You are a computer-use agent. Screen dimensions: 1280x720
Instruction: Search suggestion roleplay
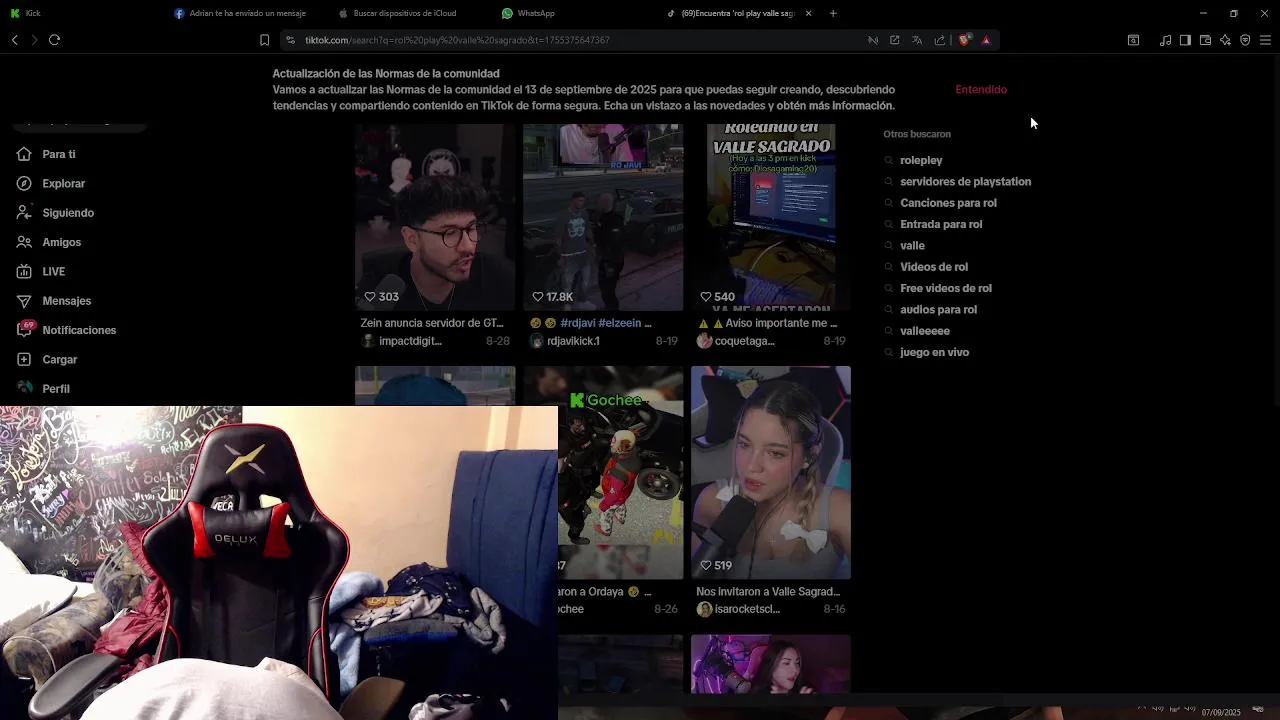[x=921, y=160]
